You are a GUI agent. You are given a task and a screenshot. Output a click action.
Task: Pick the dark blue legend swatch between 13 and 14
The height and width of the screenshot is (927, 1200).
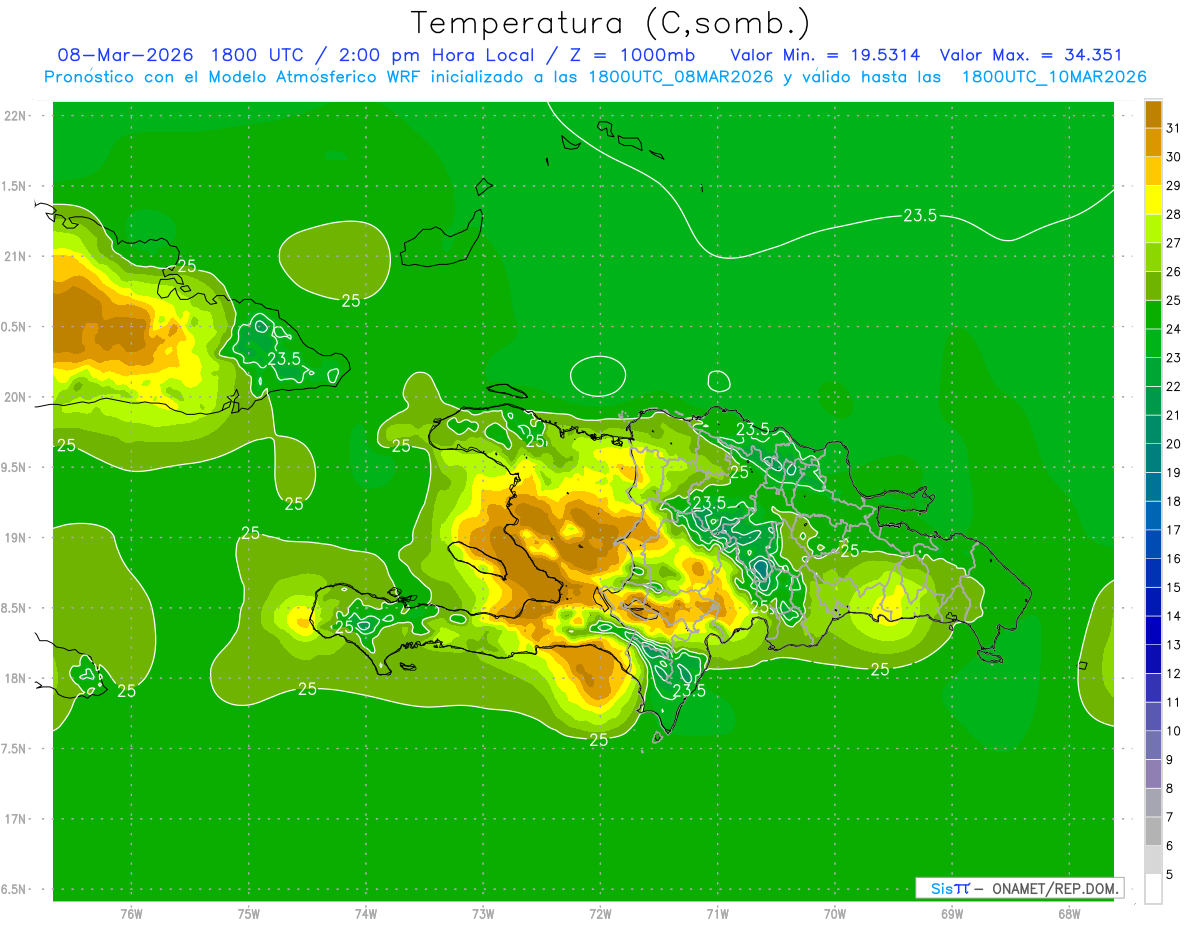click(1153, 630)
